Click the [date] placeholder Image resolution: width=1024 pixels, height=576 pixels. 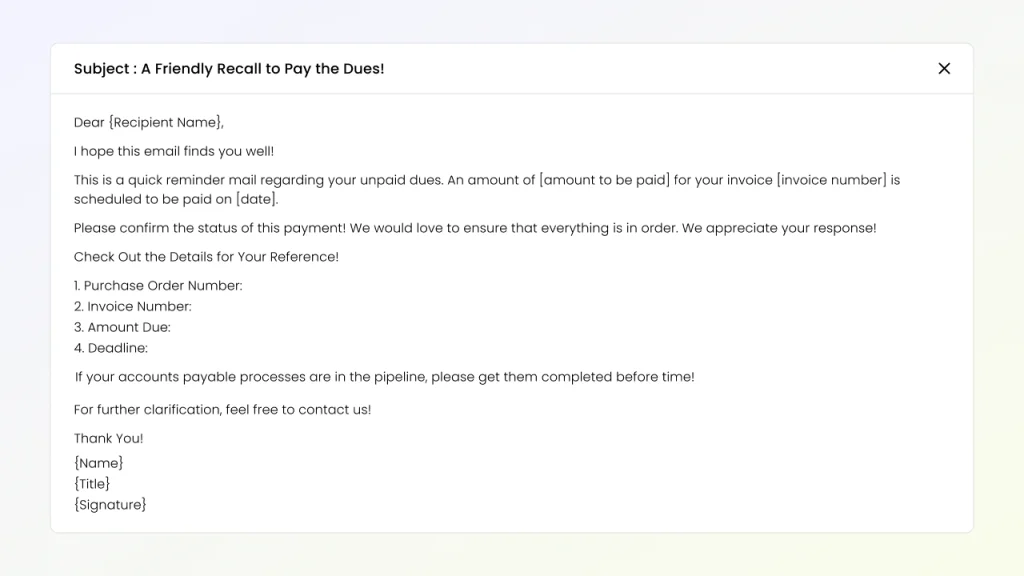pos(257,200)
